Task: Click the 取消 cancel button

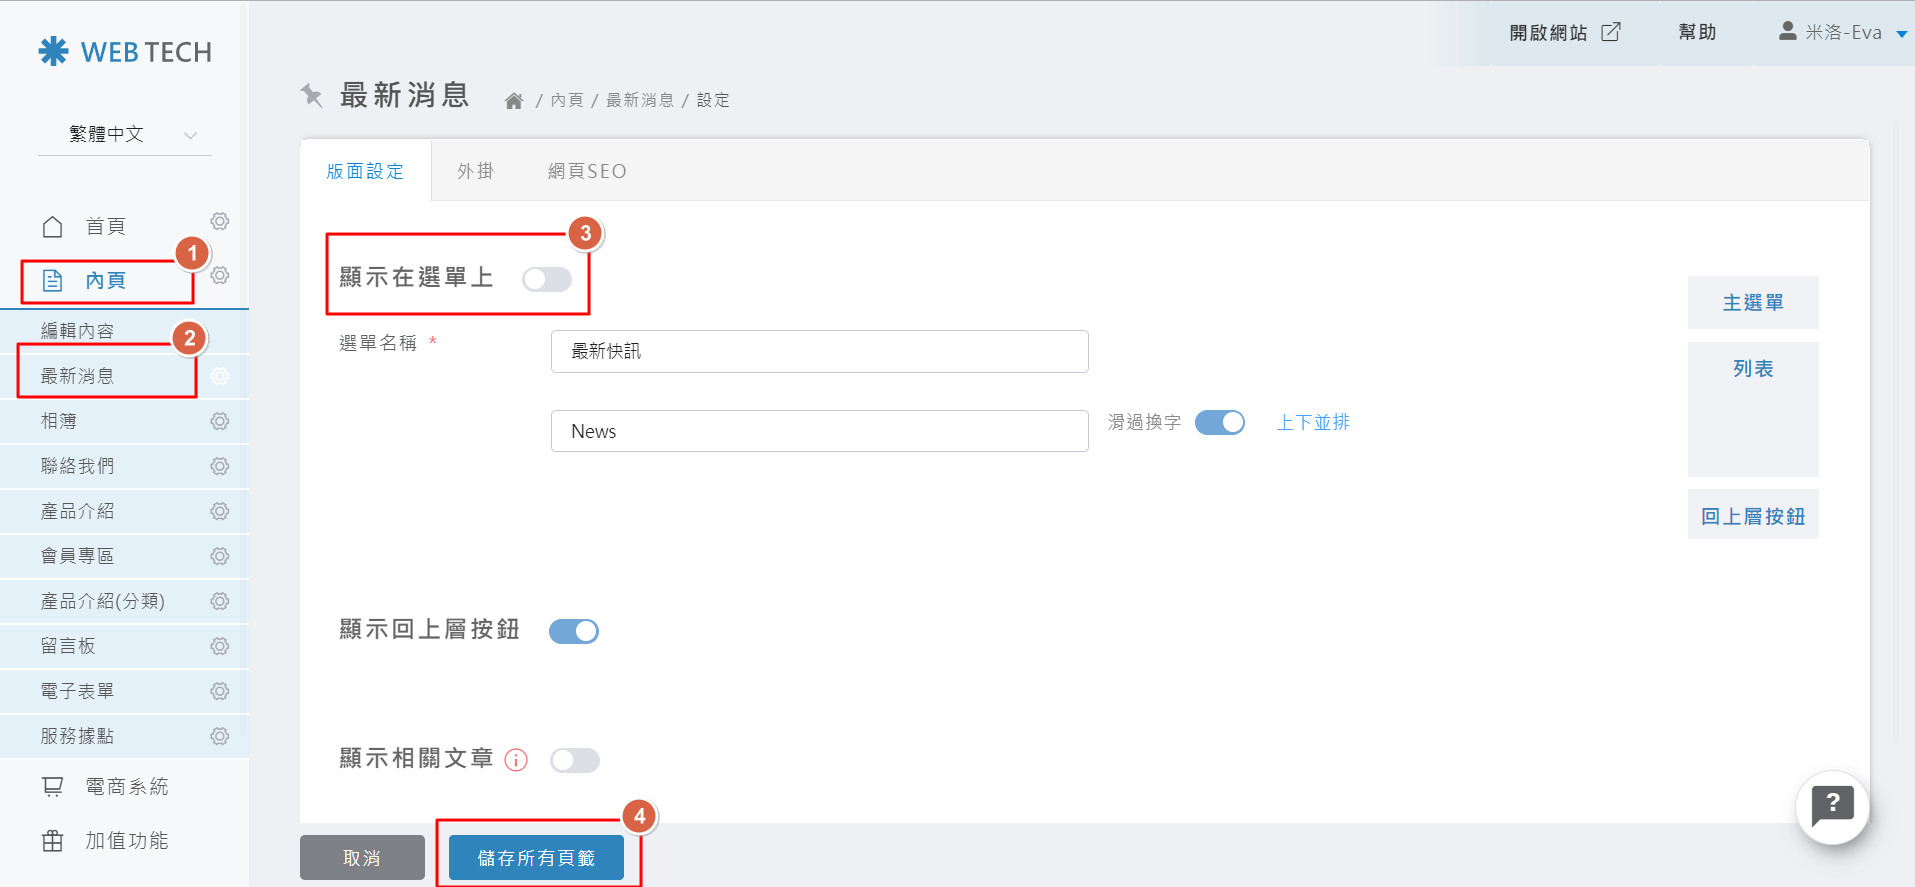Action: point(362,858)
